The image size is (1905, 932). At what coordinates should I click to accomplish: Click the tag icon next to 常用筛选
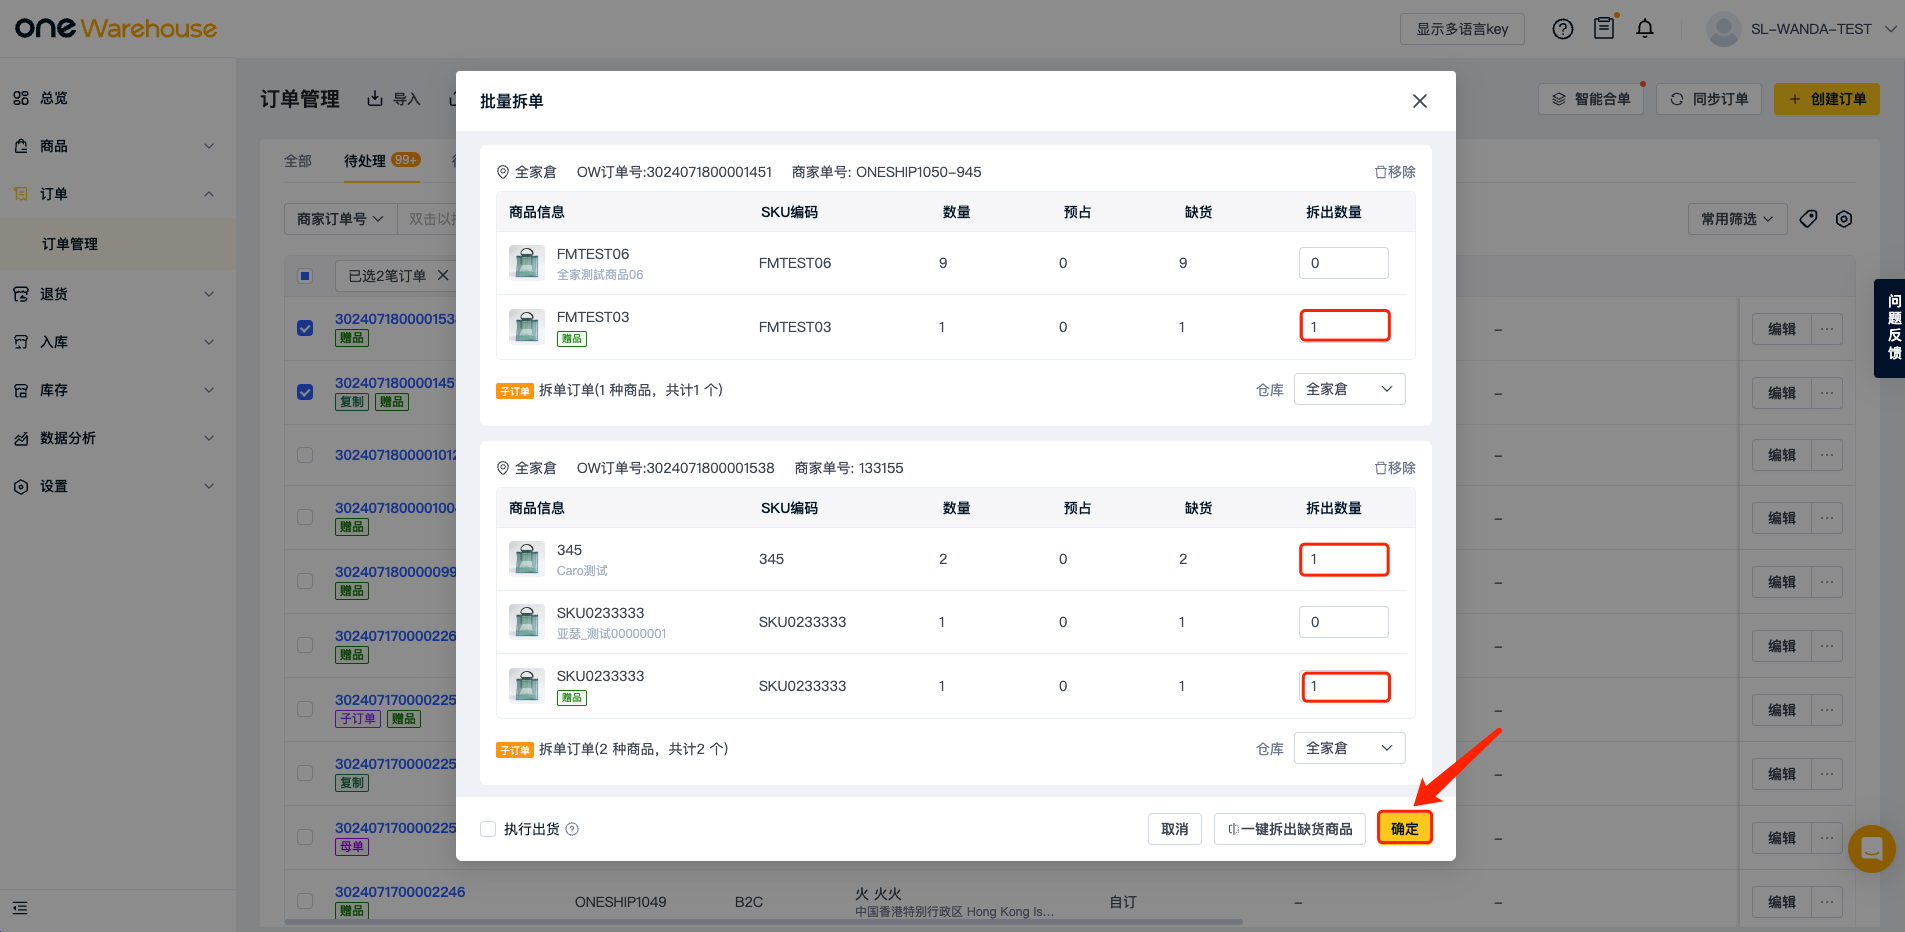coord(1808,219)
